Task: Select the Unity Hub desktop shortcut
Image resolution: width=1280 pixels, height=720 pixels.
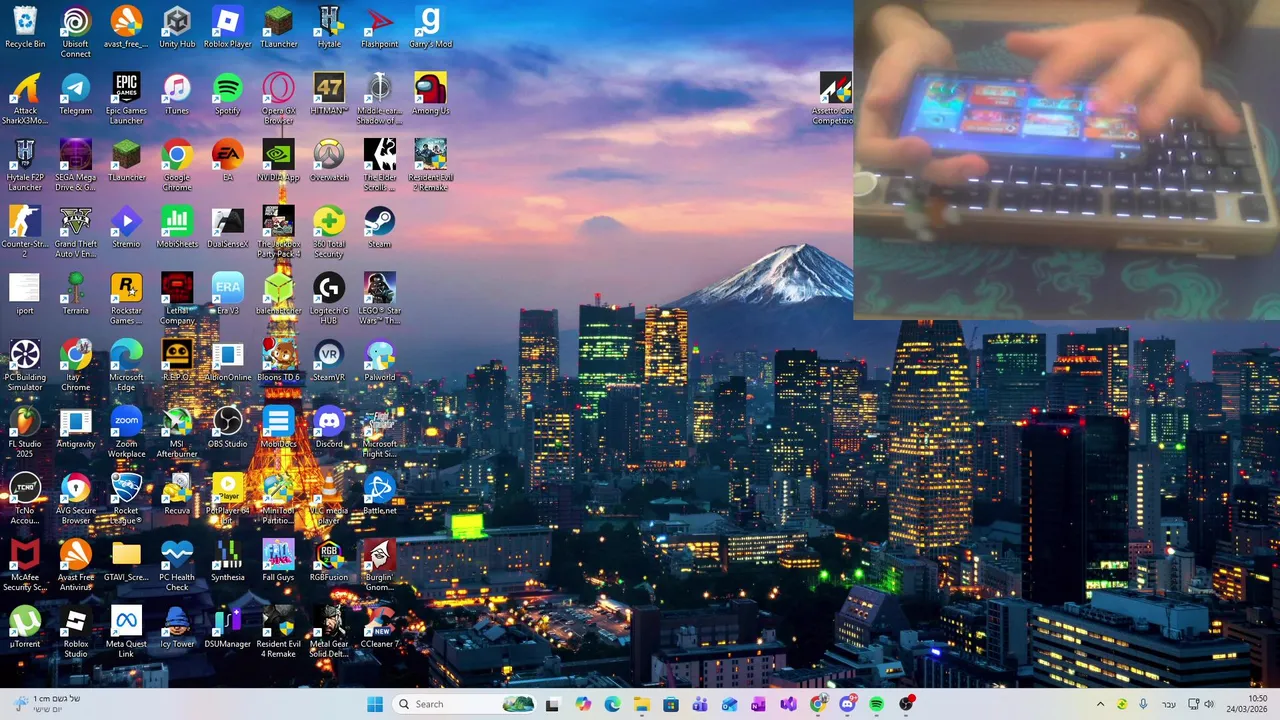Action: tap(177, 27)
